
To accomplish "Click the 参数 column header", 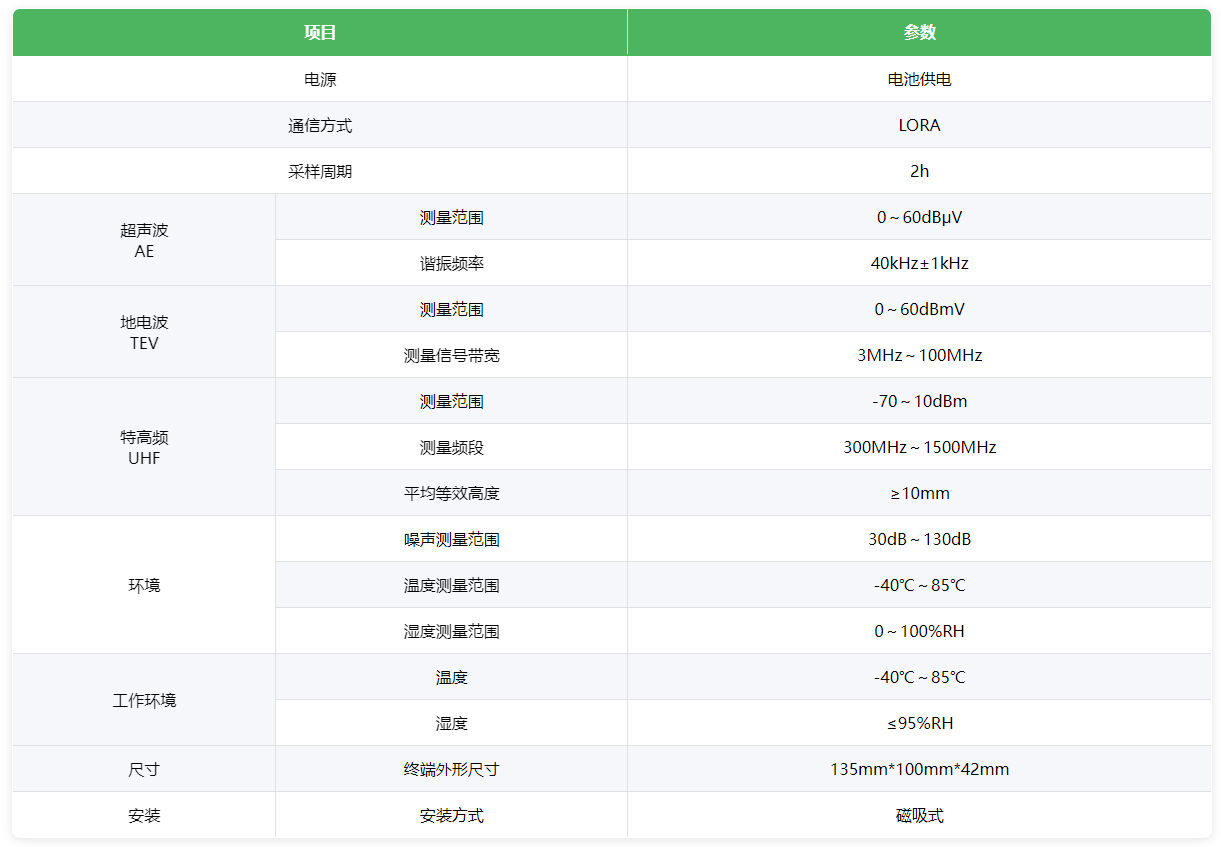I will [919, 32].
